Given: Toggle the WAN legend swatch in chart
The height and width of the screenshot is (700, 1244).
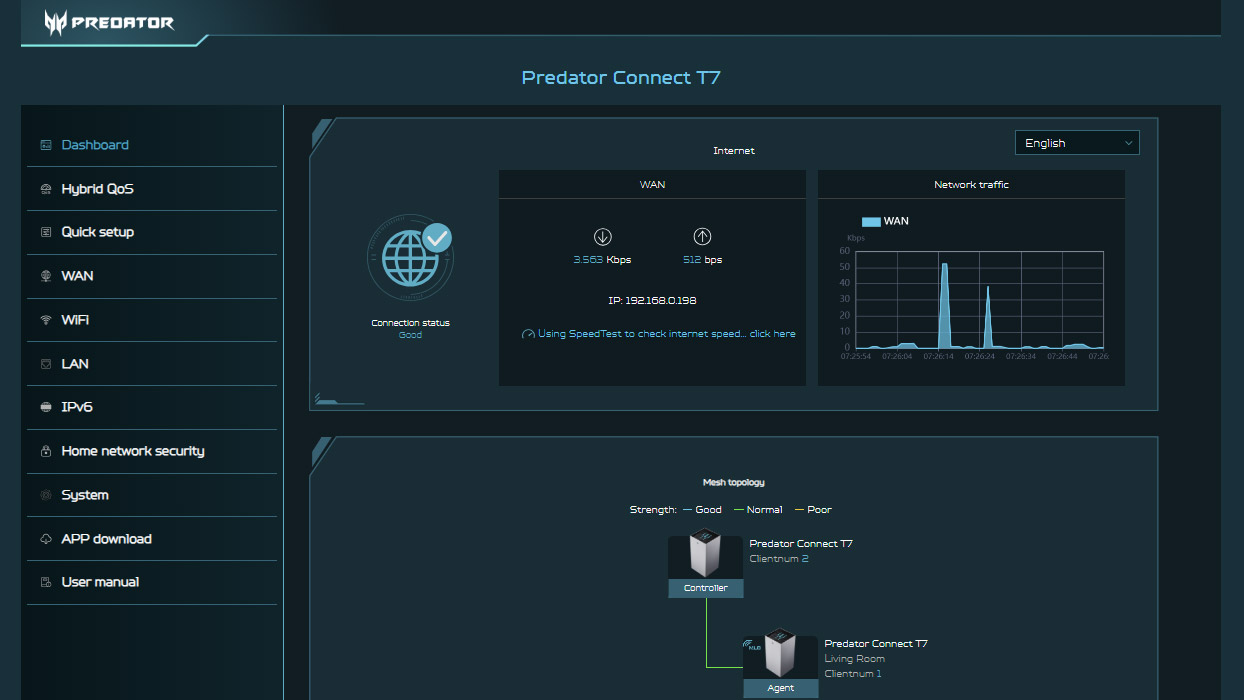Looking at the screenshot, I should click(x=870, y=221).
